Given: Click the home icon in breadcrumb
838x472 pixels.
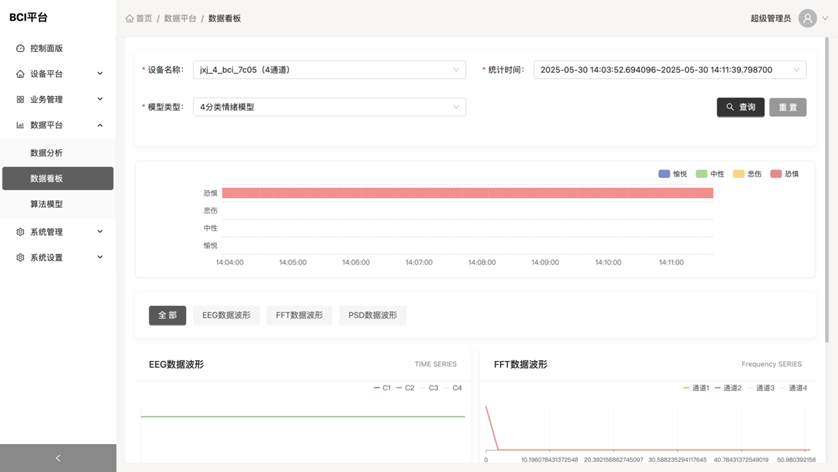Looking at the screenshot, I should point(130,18).
